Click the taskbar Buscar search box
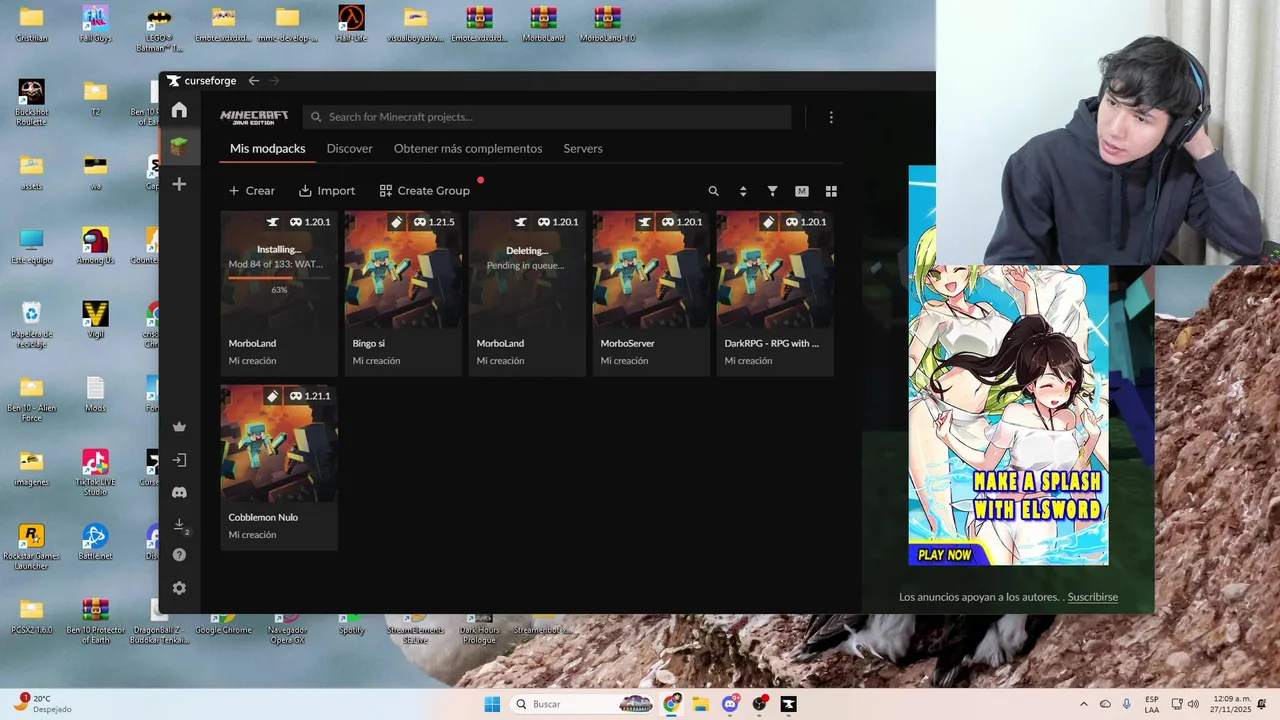This screenshot has height=720, width=1280. click(x=584, y=704)
